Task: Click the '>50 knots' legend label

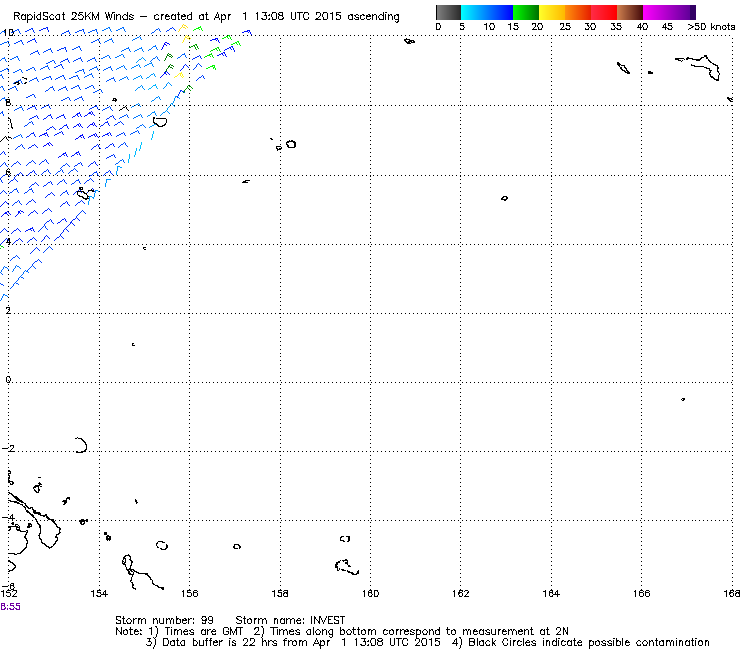Action: 711,27
